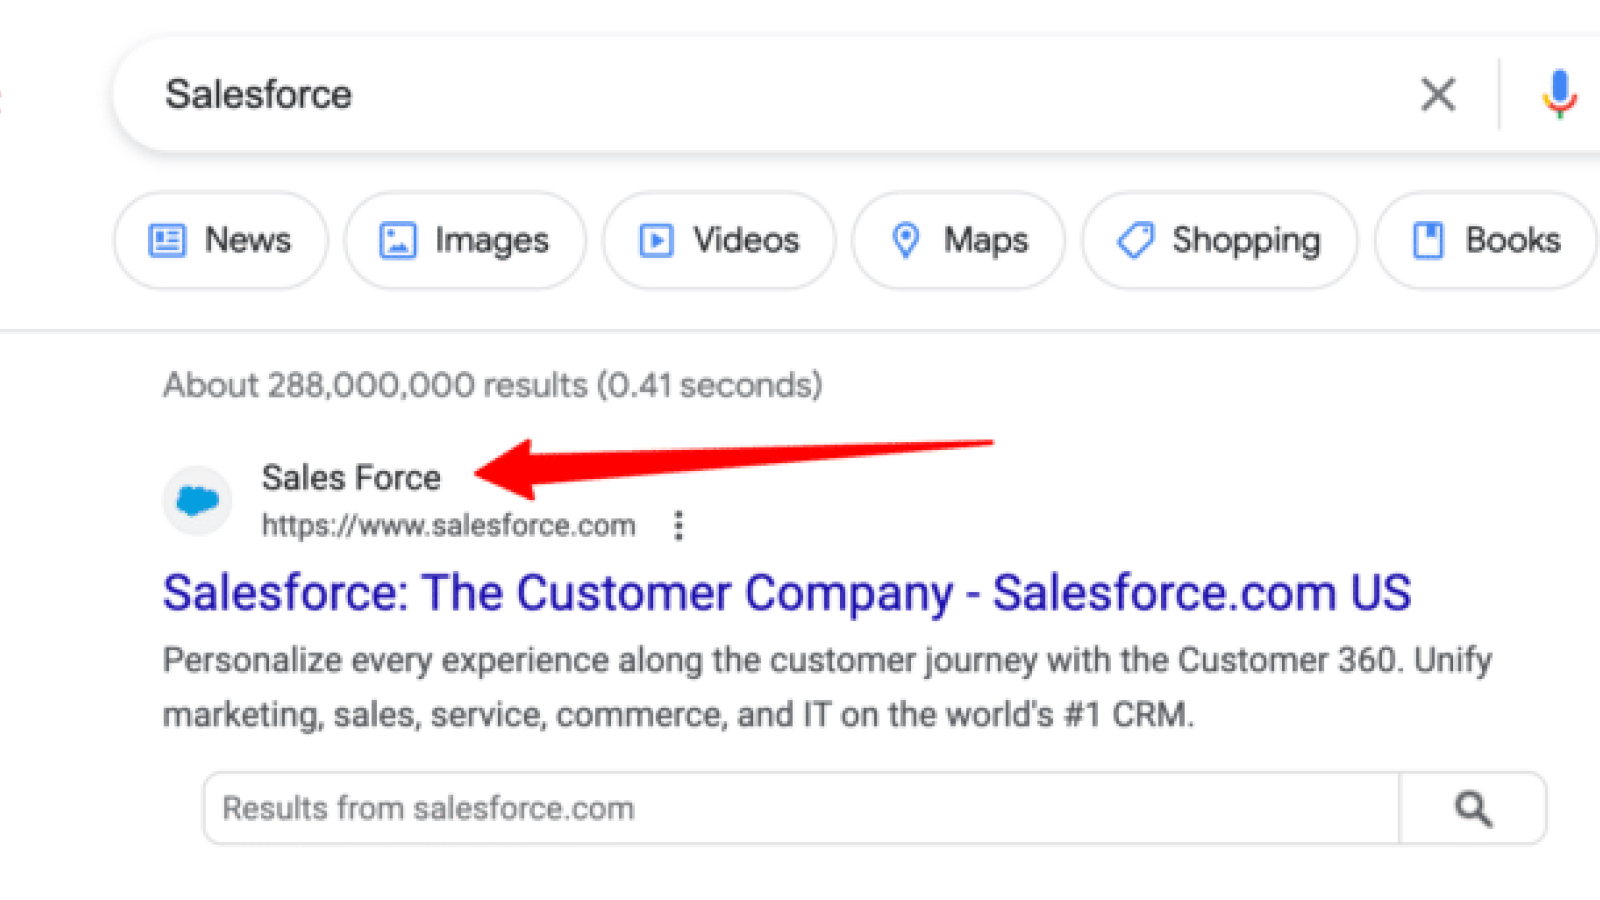
Task: Focus the Results from salesforce.com search box
Action: click(x=800, y=808)
